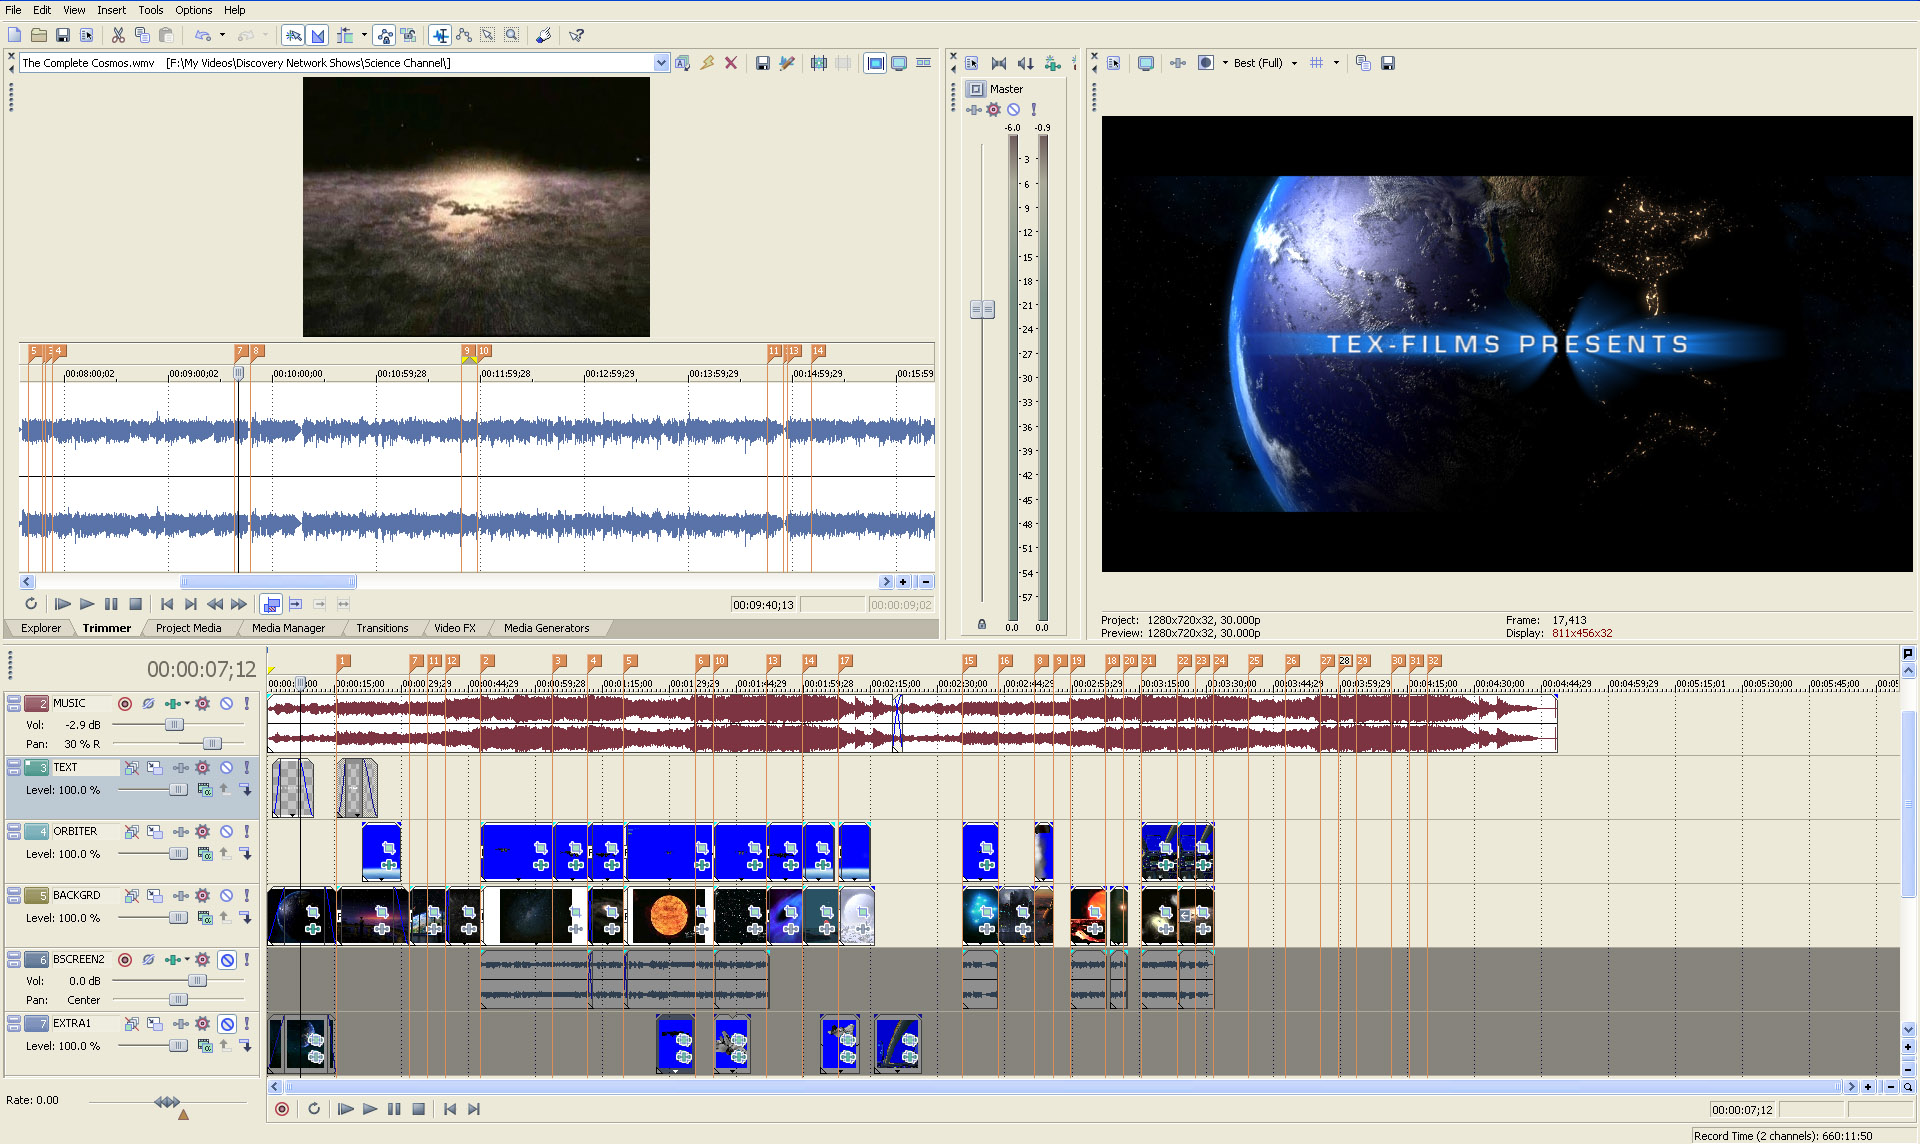Go to start of the main timeline

450,1110
